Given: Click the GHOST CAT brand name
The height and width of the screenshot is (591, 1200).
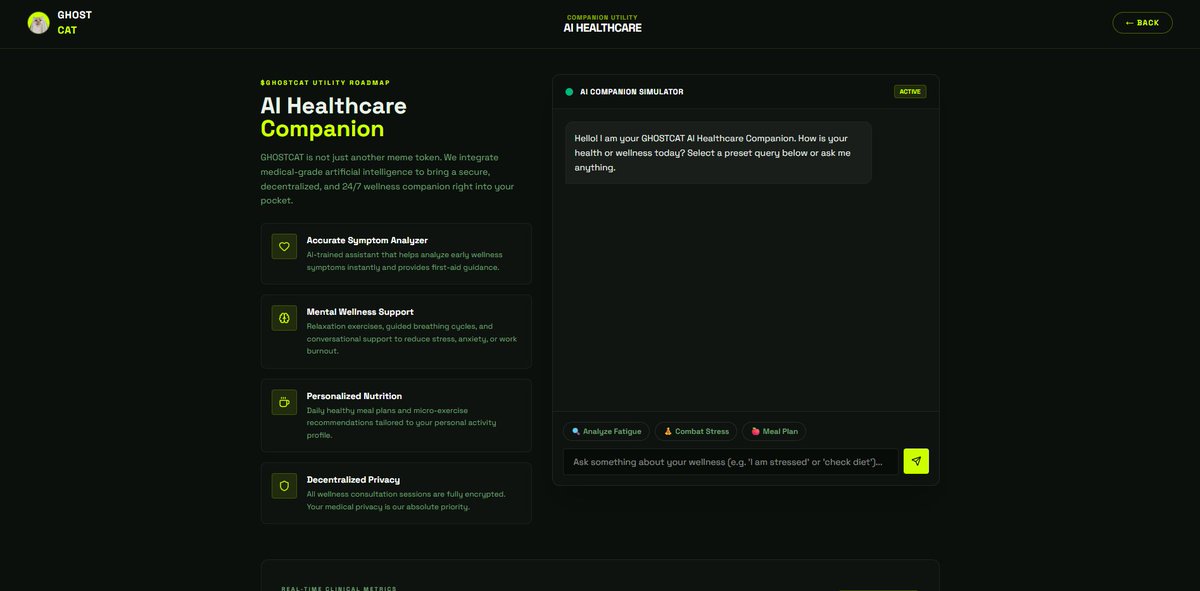Looking at the screenshot, I should pos(74,23).
